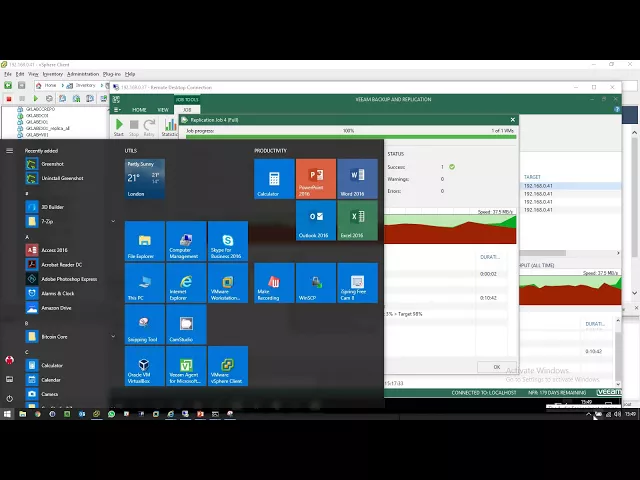The image size is (640, 480).
Task: Open the Make Recording tile
Action: 274,282
